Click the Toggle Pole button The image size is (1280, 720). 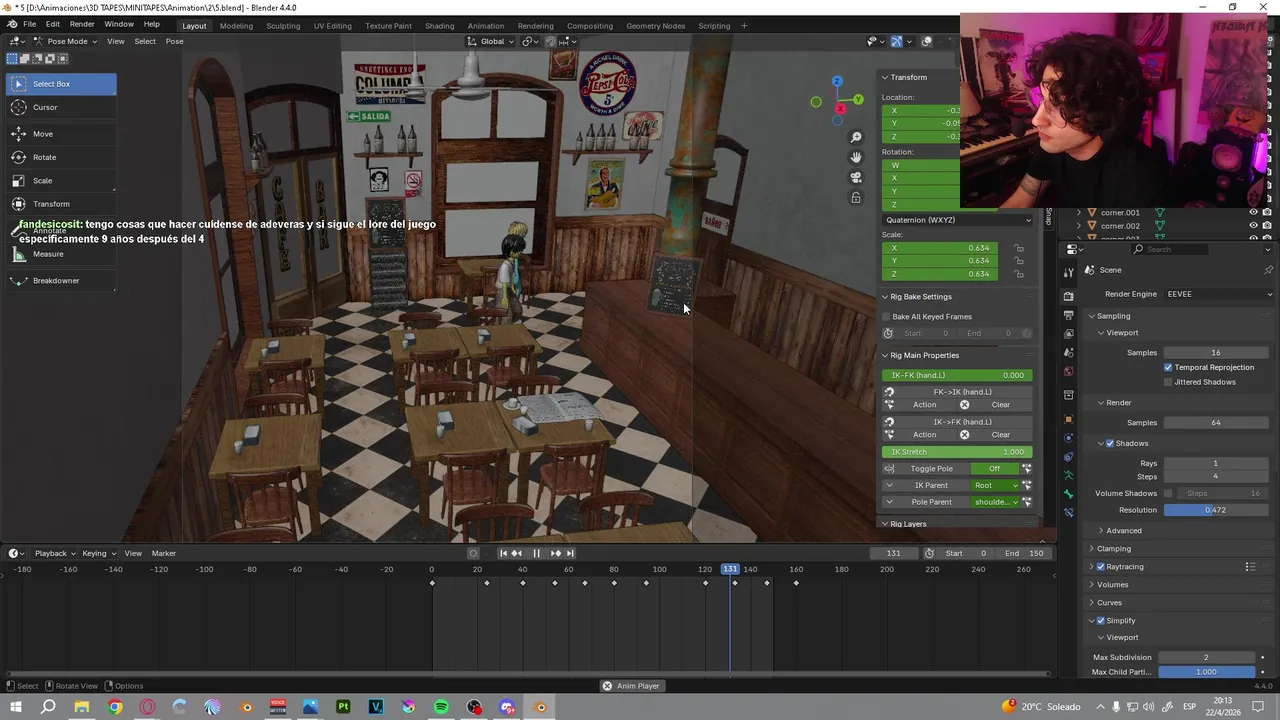click(x=931, y=468)
